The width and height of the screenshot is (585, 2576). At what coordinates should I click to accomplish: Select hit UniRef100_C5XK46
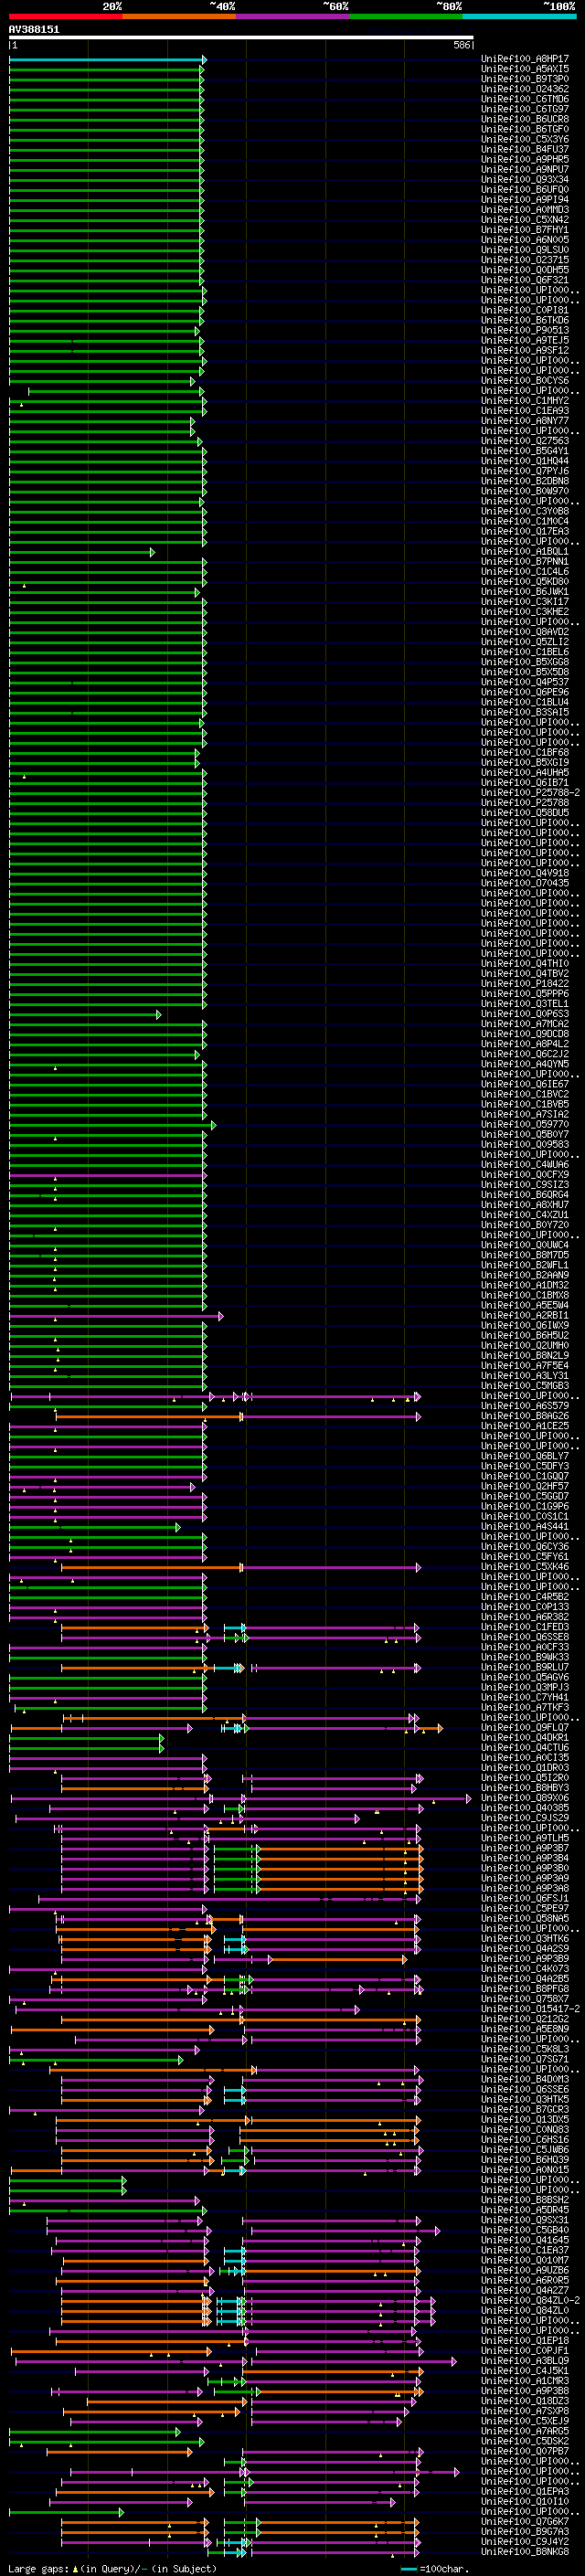coord(524,1566)
